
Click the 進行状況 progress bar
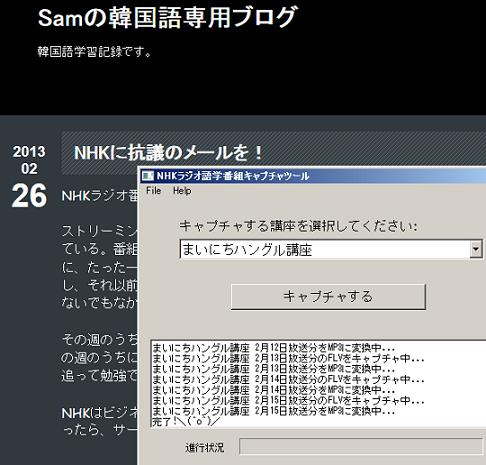click(x=361, y=446)
